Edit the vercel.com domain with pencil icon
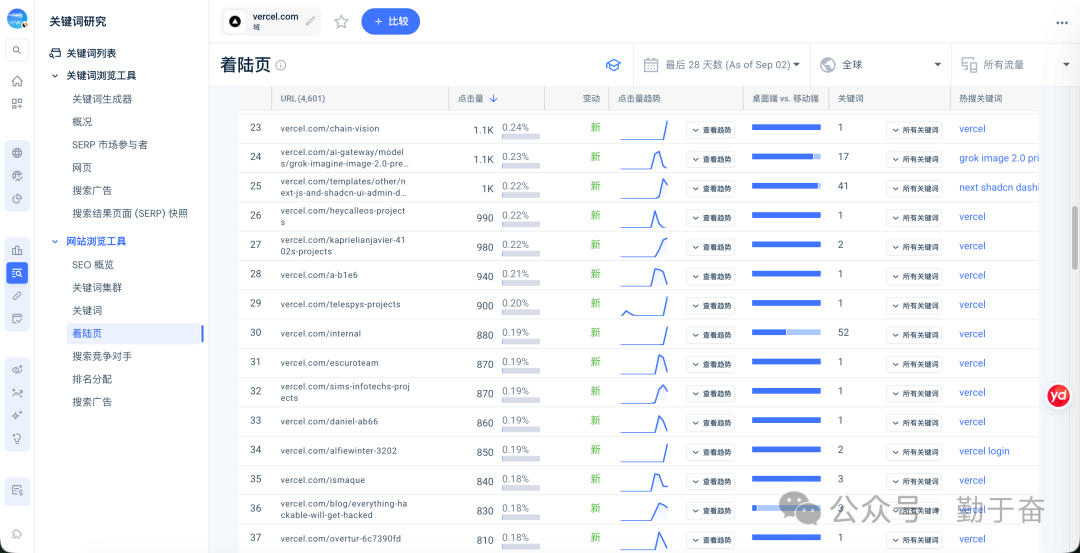The height and width of the screenshot is (553, 1080). coord(311,21)
